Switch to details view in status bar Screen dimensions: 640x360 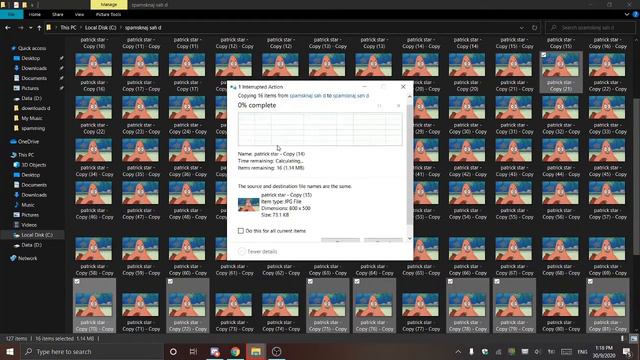coord(622,338)
